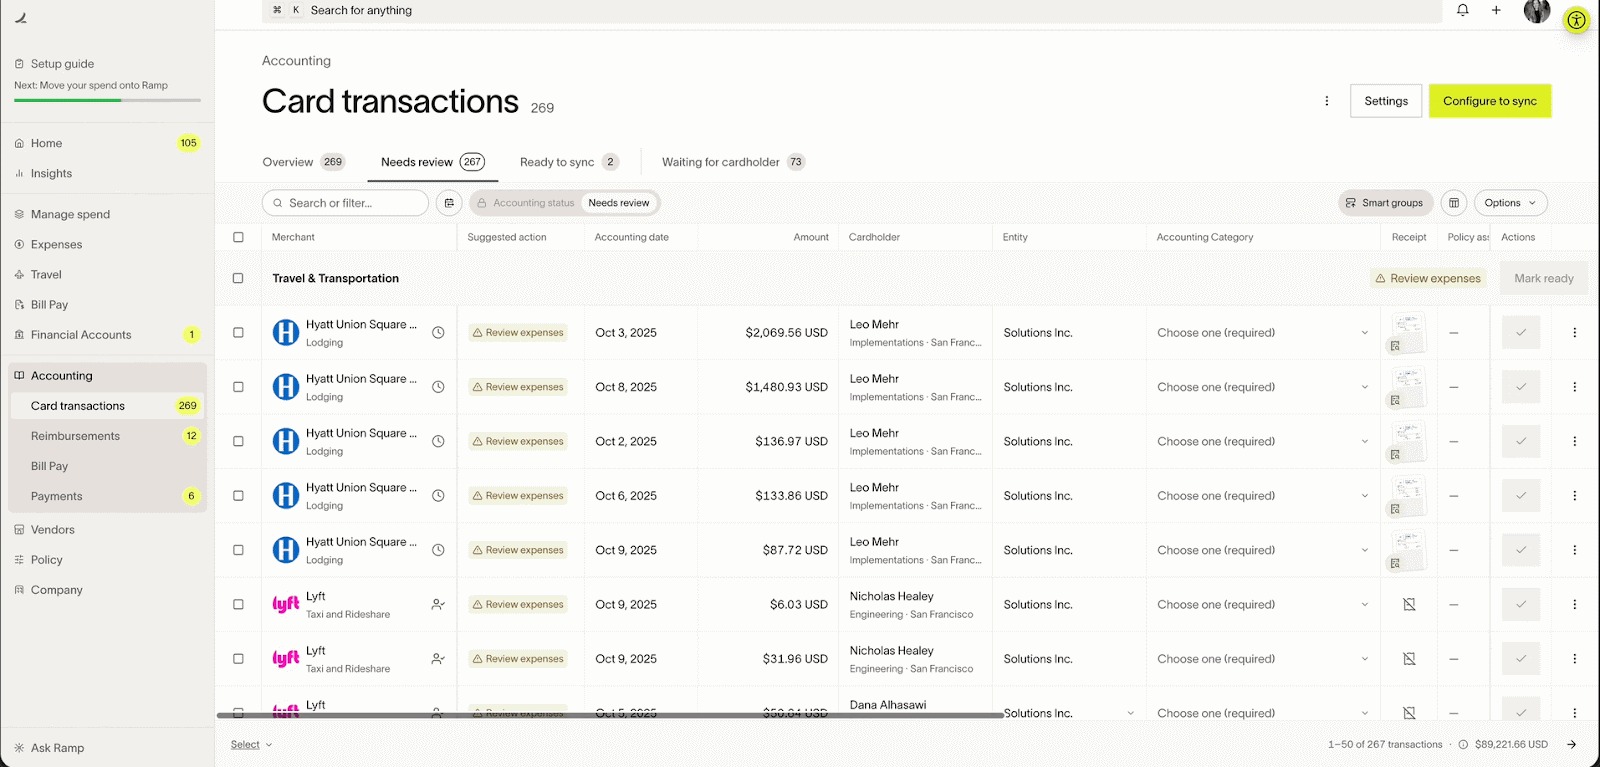Expand the Options dropdown
The height and width of the screenshot is (767, 1600).
pyautogui.click(x=1509, y=203)
